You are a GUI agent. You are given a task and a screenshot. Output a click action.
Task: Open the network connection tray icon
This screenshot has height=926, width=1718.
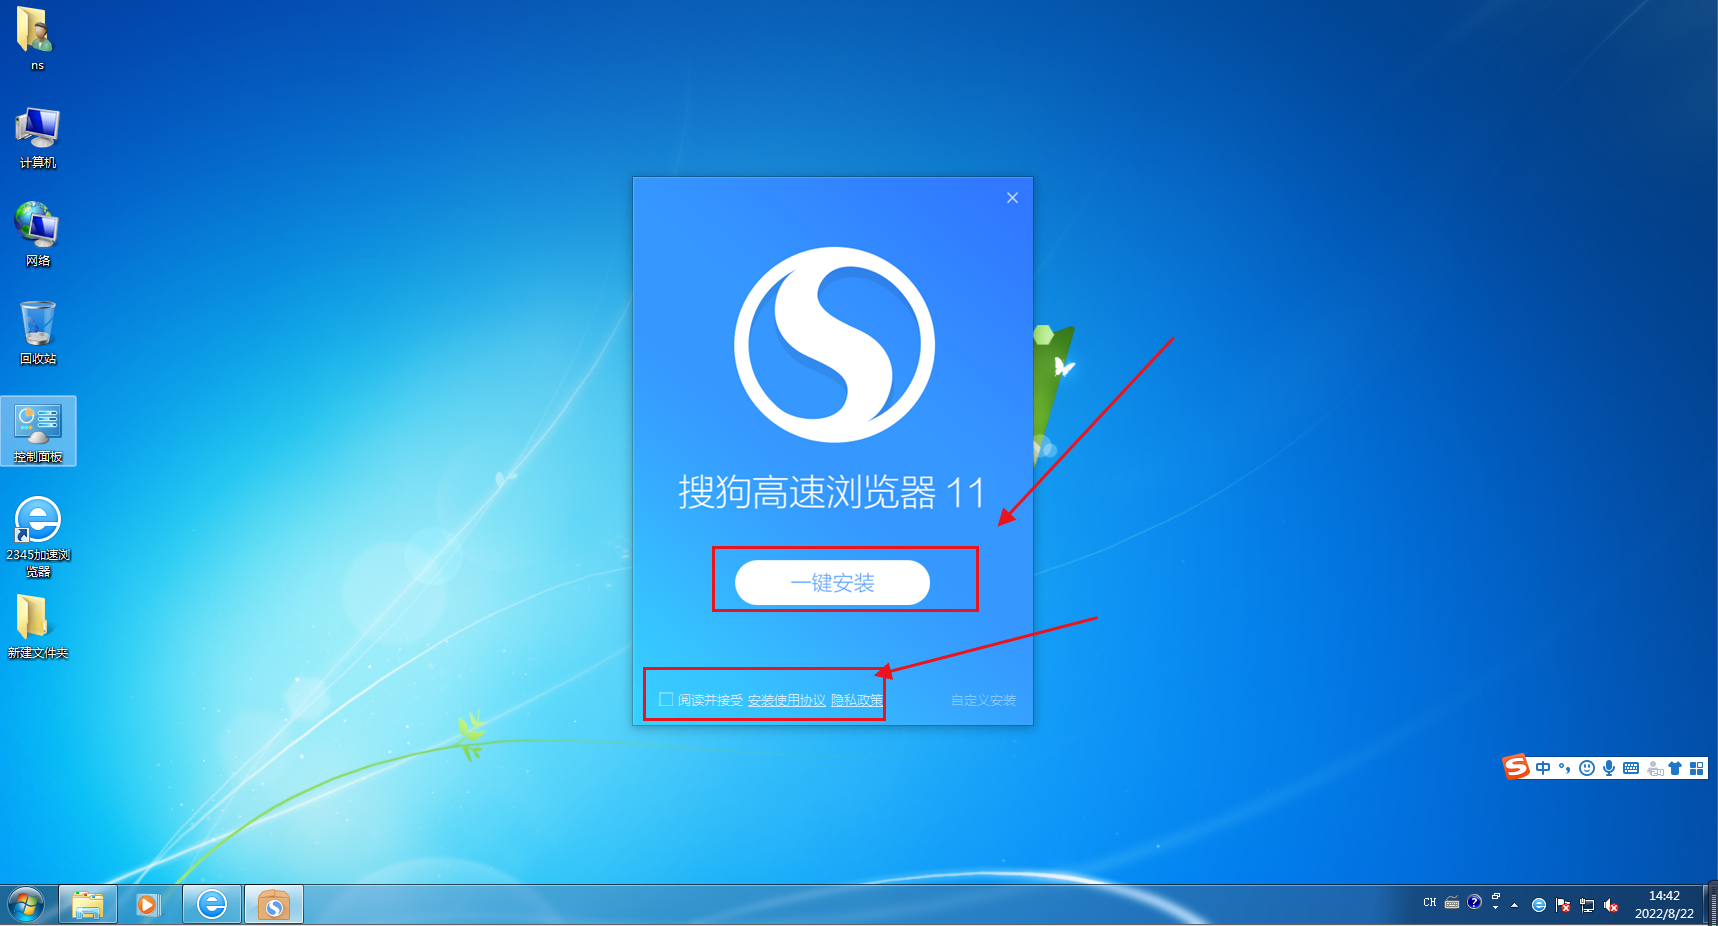[1587, 905]
